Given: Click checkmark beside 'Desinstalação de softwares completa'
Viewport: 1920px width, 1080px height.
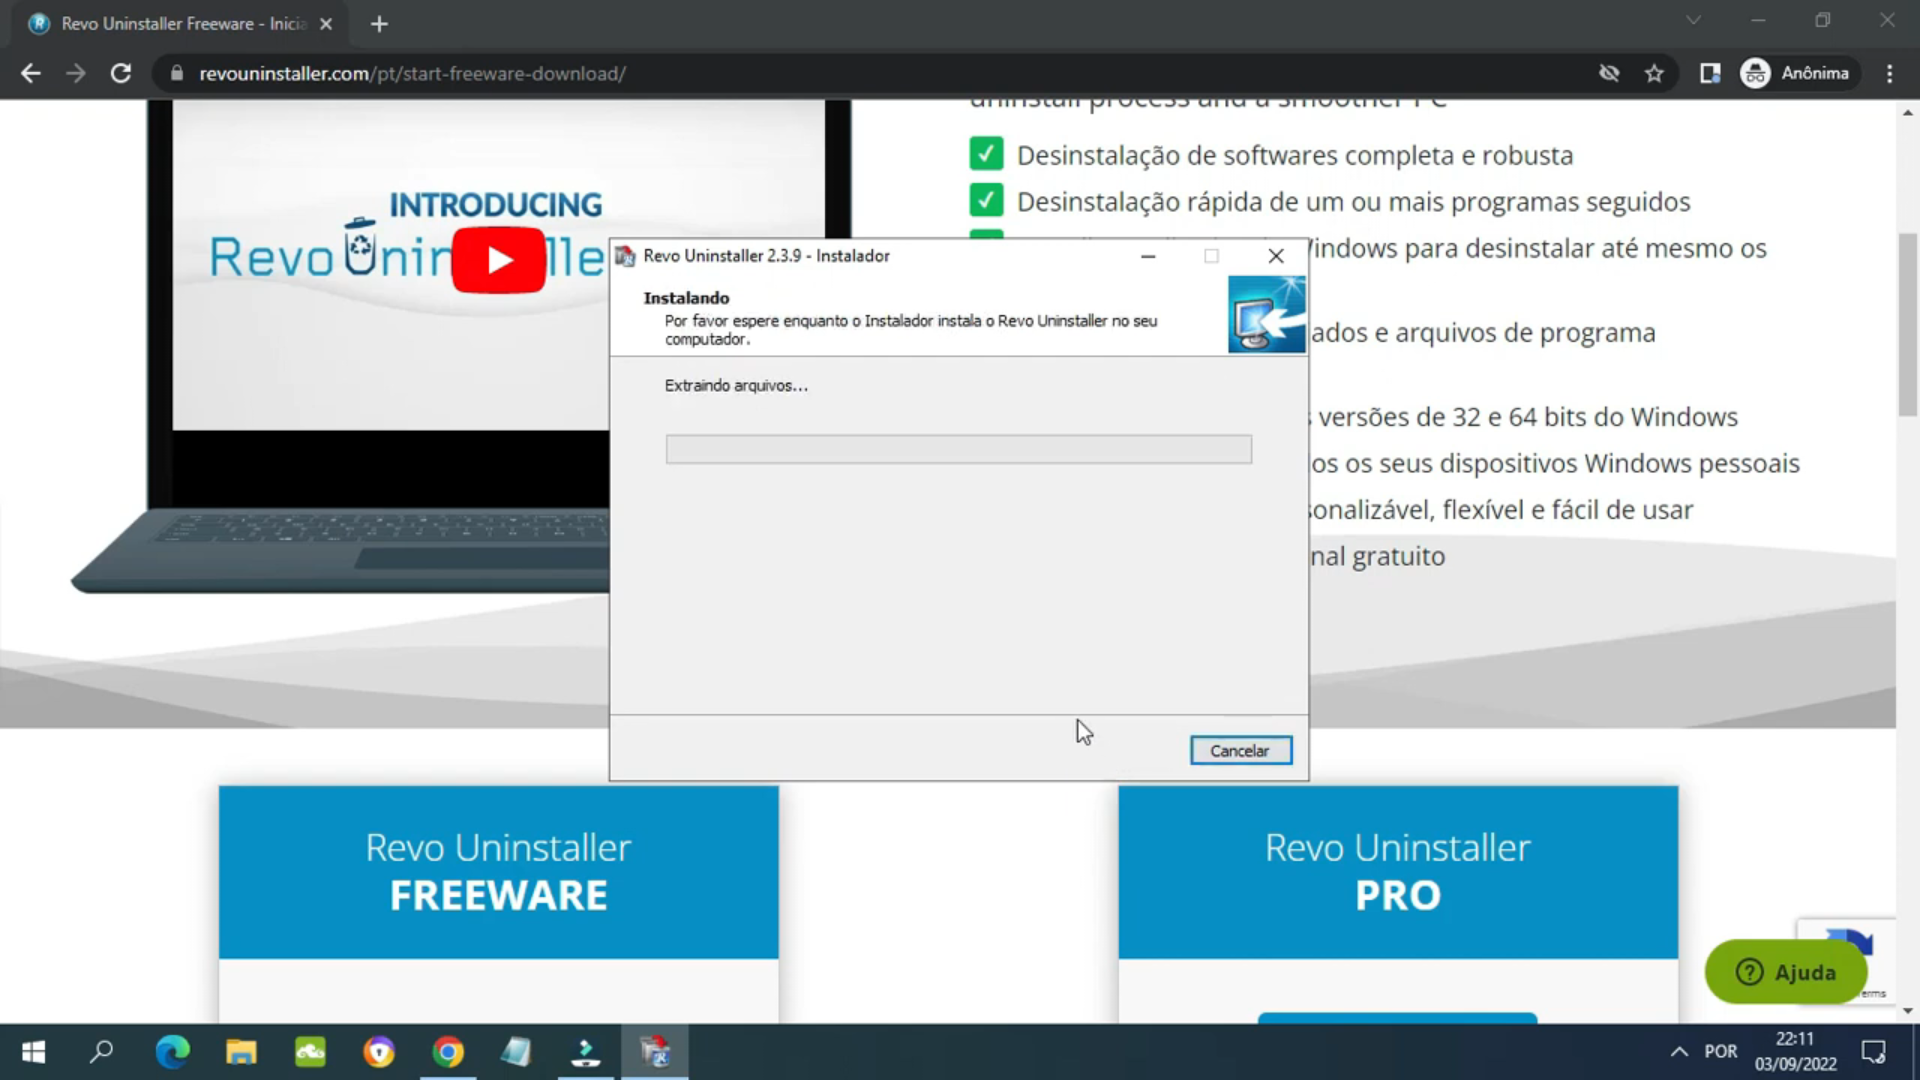Looking at the screenshot, I should click(x=986, y=154).
